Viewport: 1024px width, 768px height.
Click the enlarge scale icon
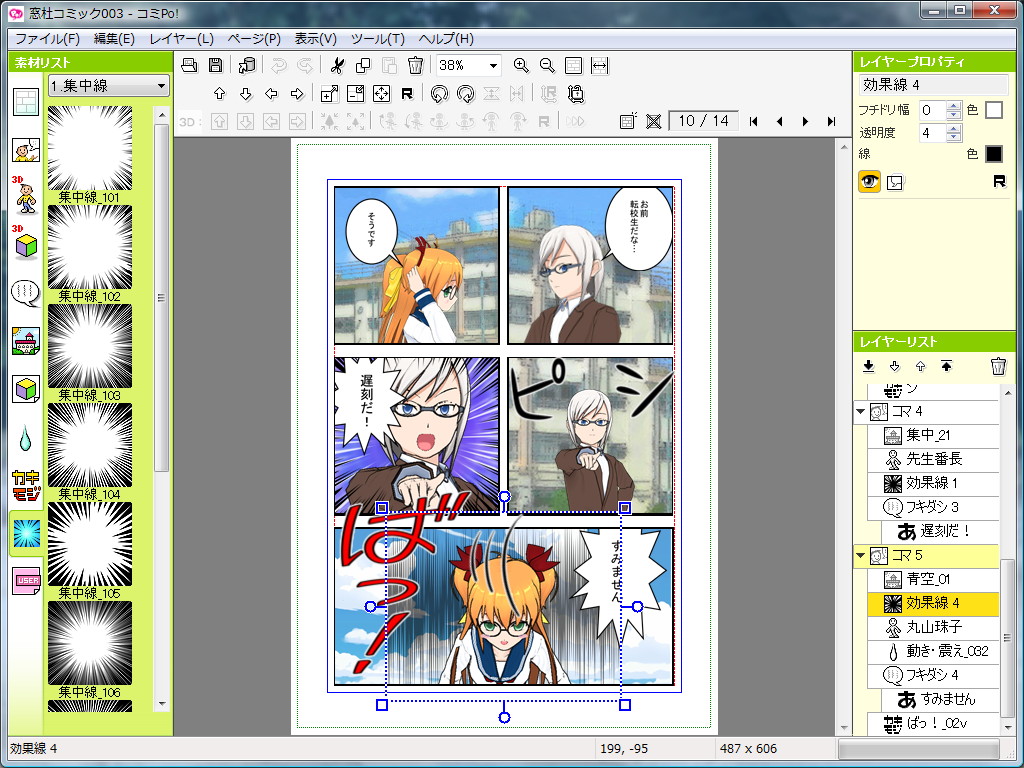pyautogui.click(x=330, y=93)
